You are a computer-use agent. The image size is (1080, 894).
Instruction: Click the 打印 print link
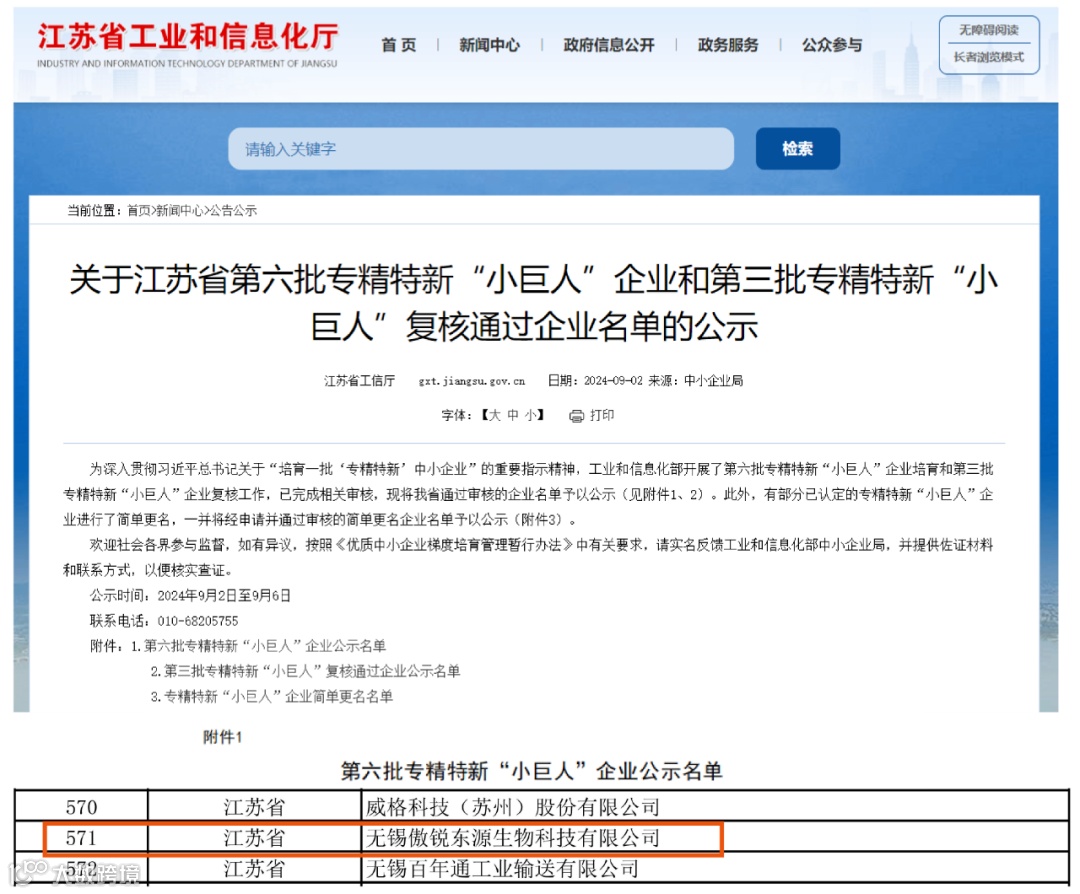(x=602, y=415)
